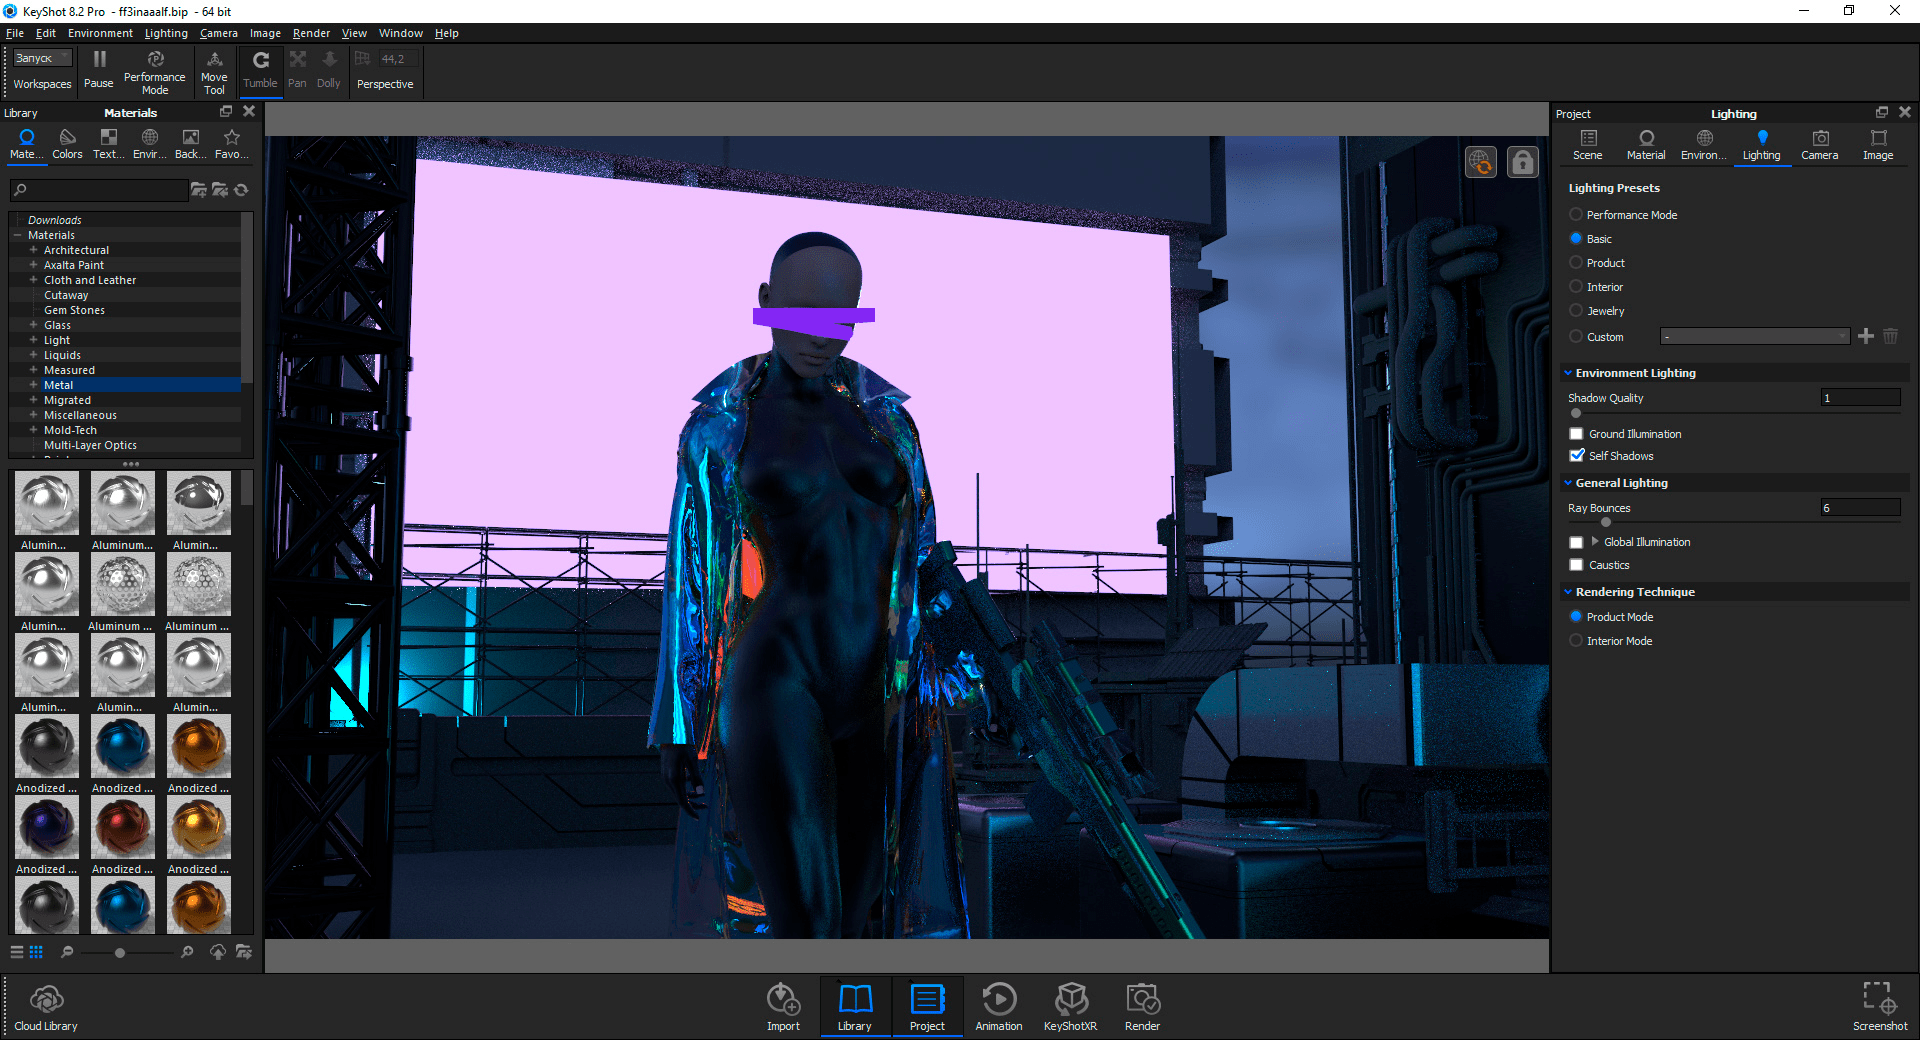
Task: Switch library to grid view
Action: (36, 952)
